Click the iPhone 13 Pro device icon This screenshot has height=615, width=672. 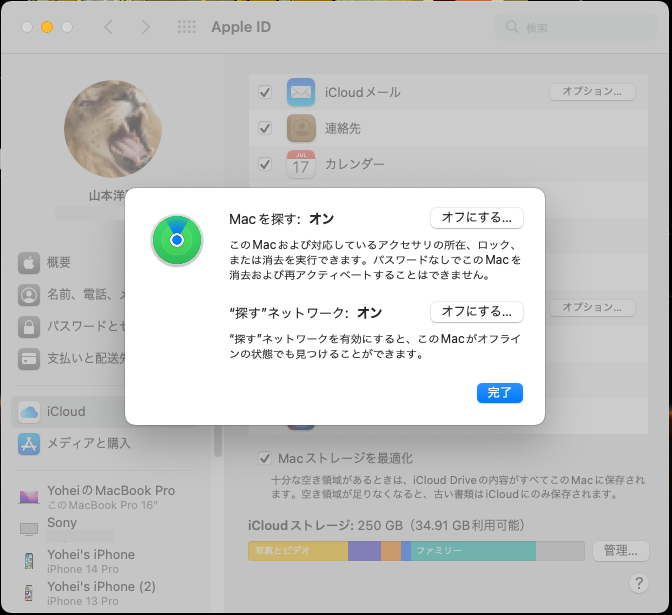(x=29, y=593)
